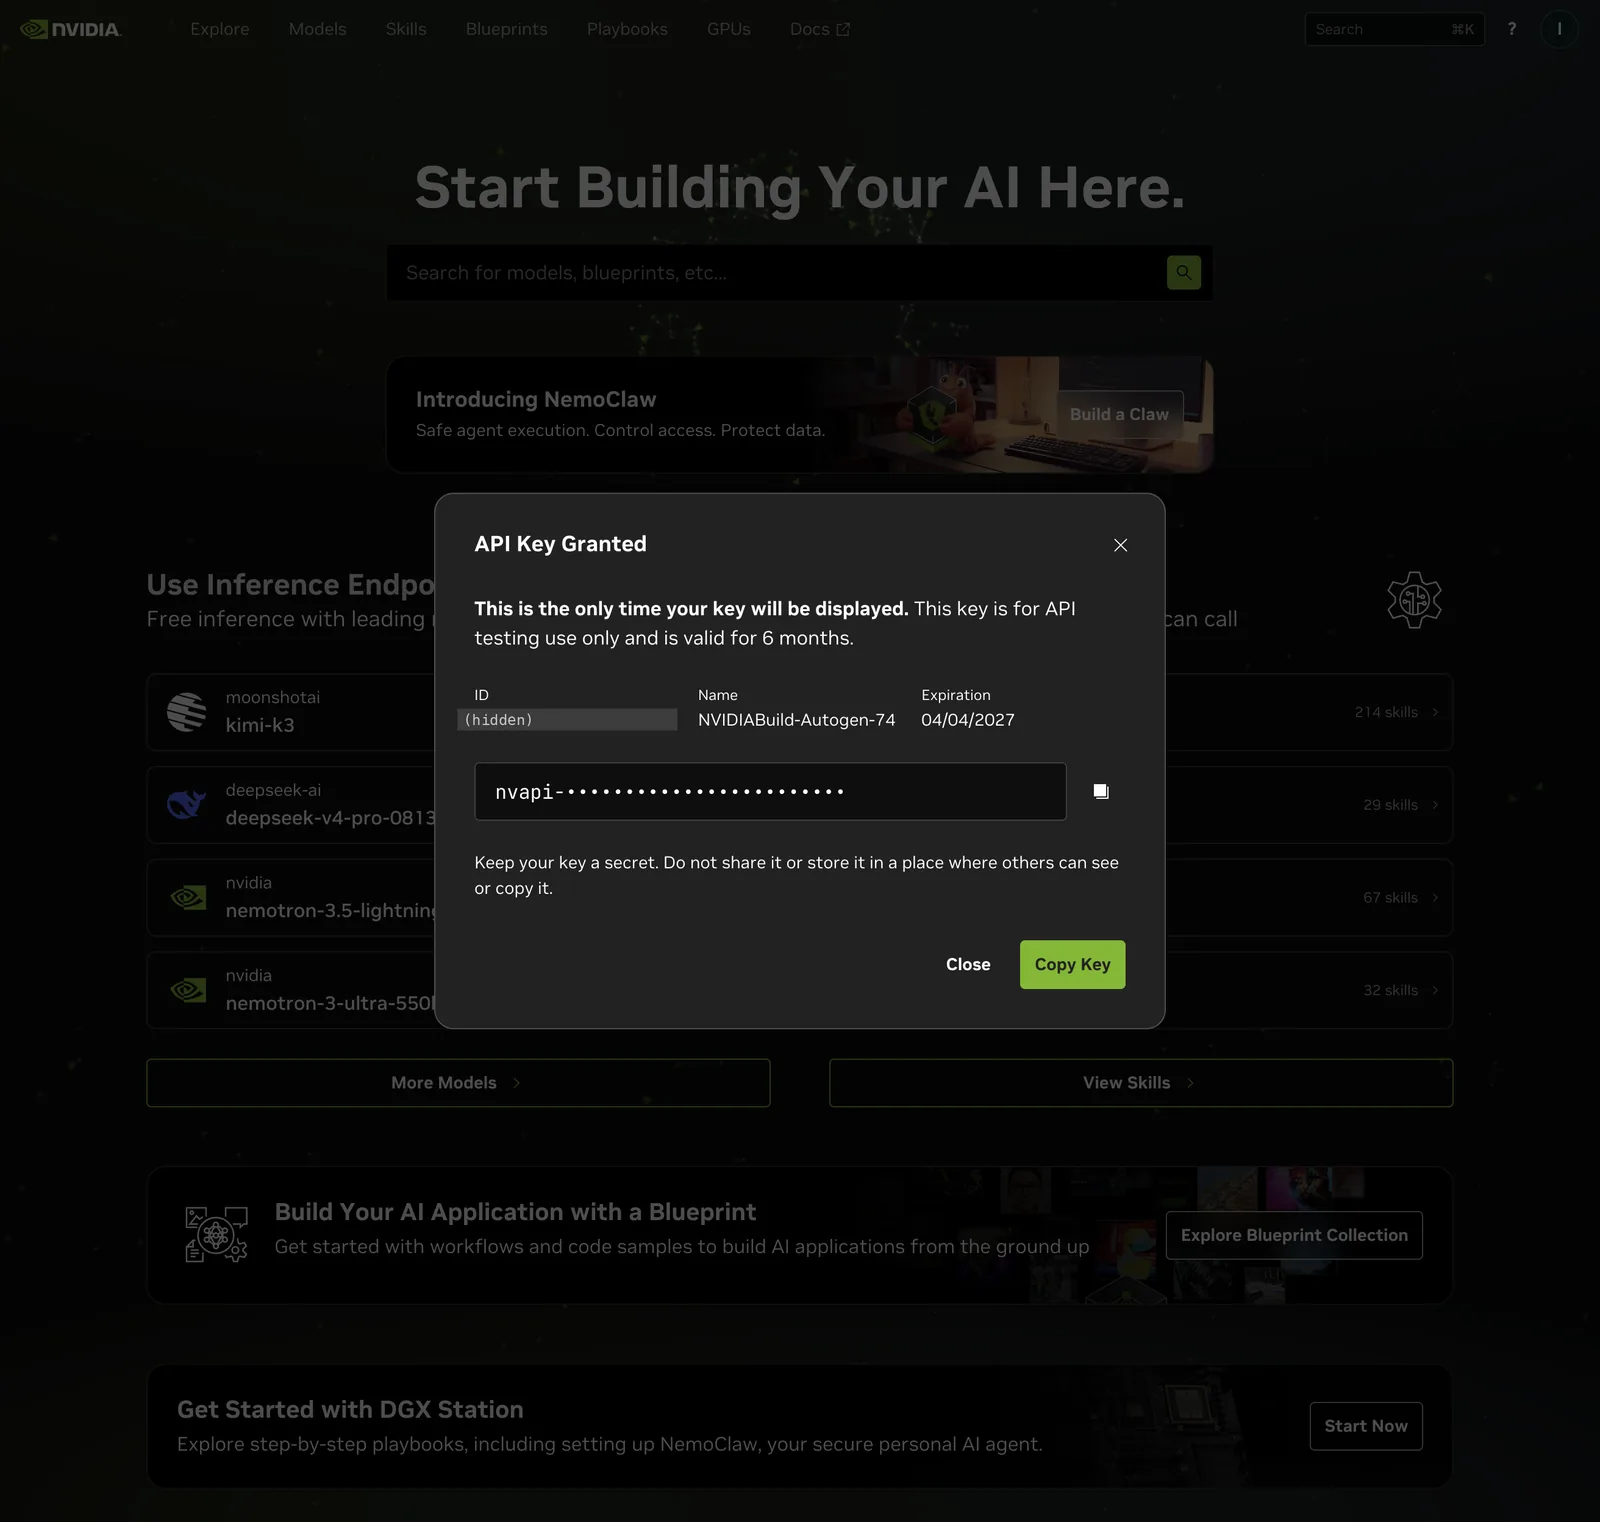The image size is (1600, 1522).
Task: Open the Skills navigation item
Action: coord(406,29)
